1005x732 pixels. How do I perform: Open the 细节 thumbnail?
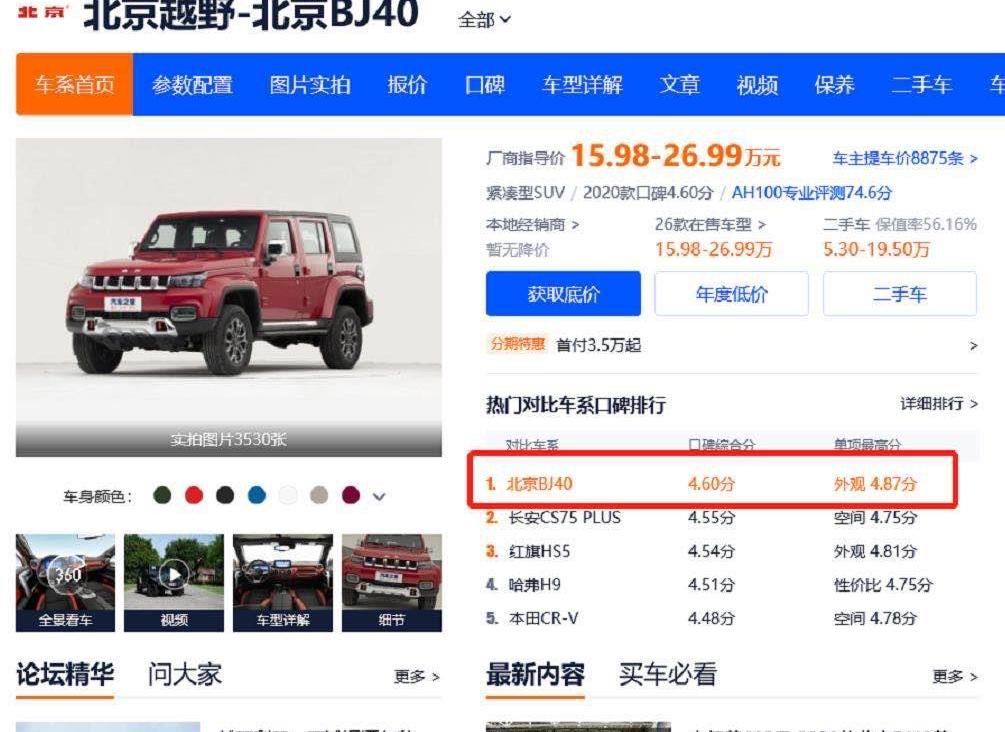pyautogui.click(x=392, y=583)
